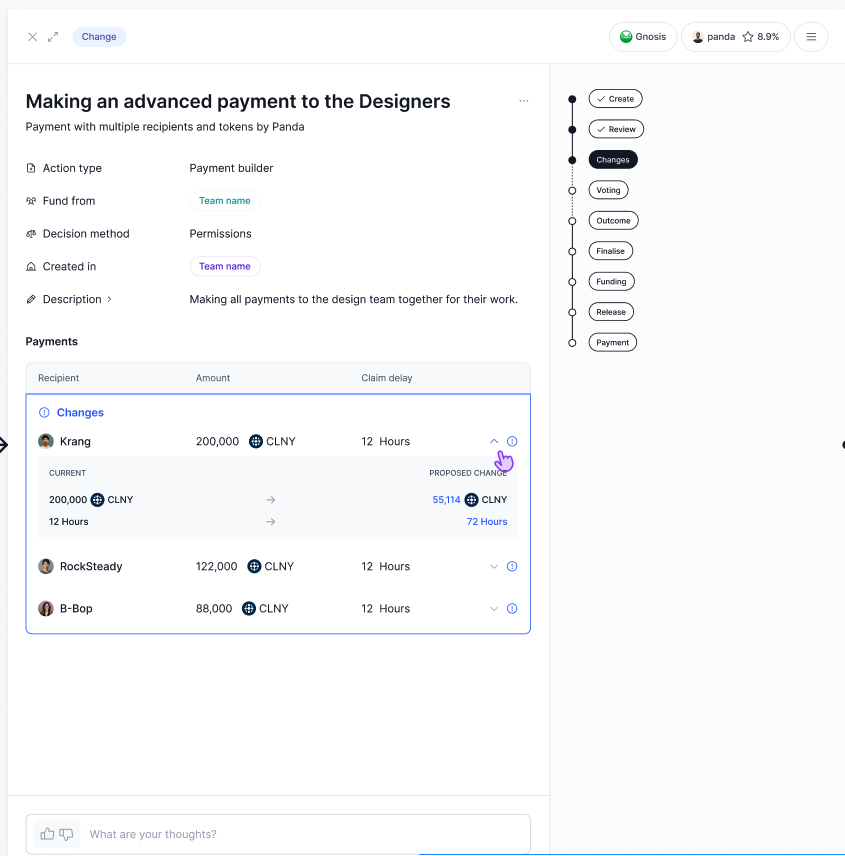Click the thumbs down icon in comment box
The width and height of the screenshot is (845, 856).
[67, 834]
